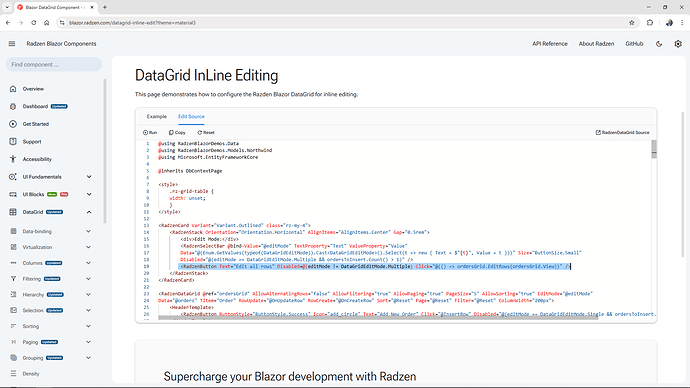The image size is (690, 388).
Task: Click the Accessibility figure icon
Action: 13,159
